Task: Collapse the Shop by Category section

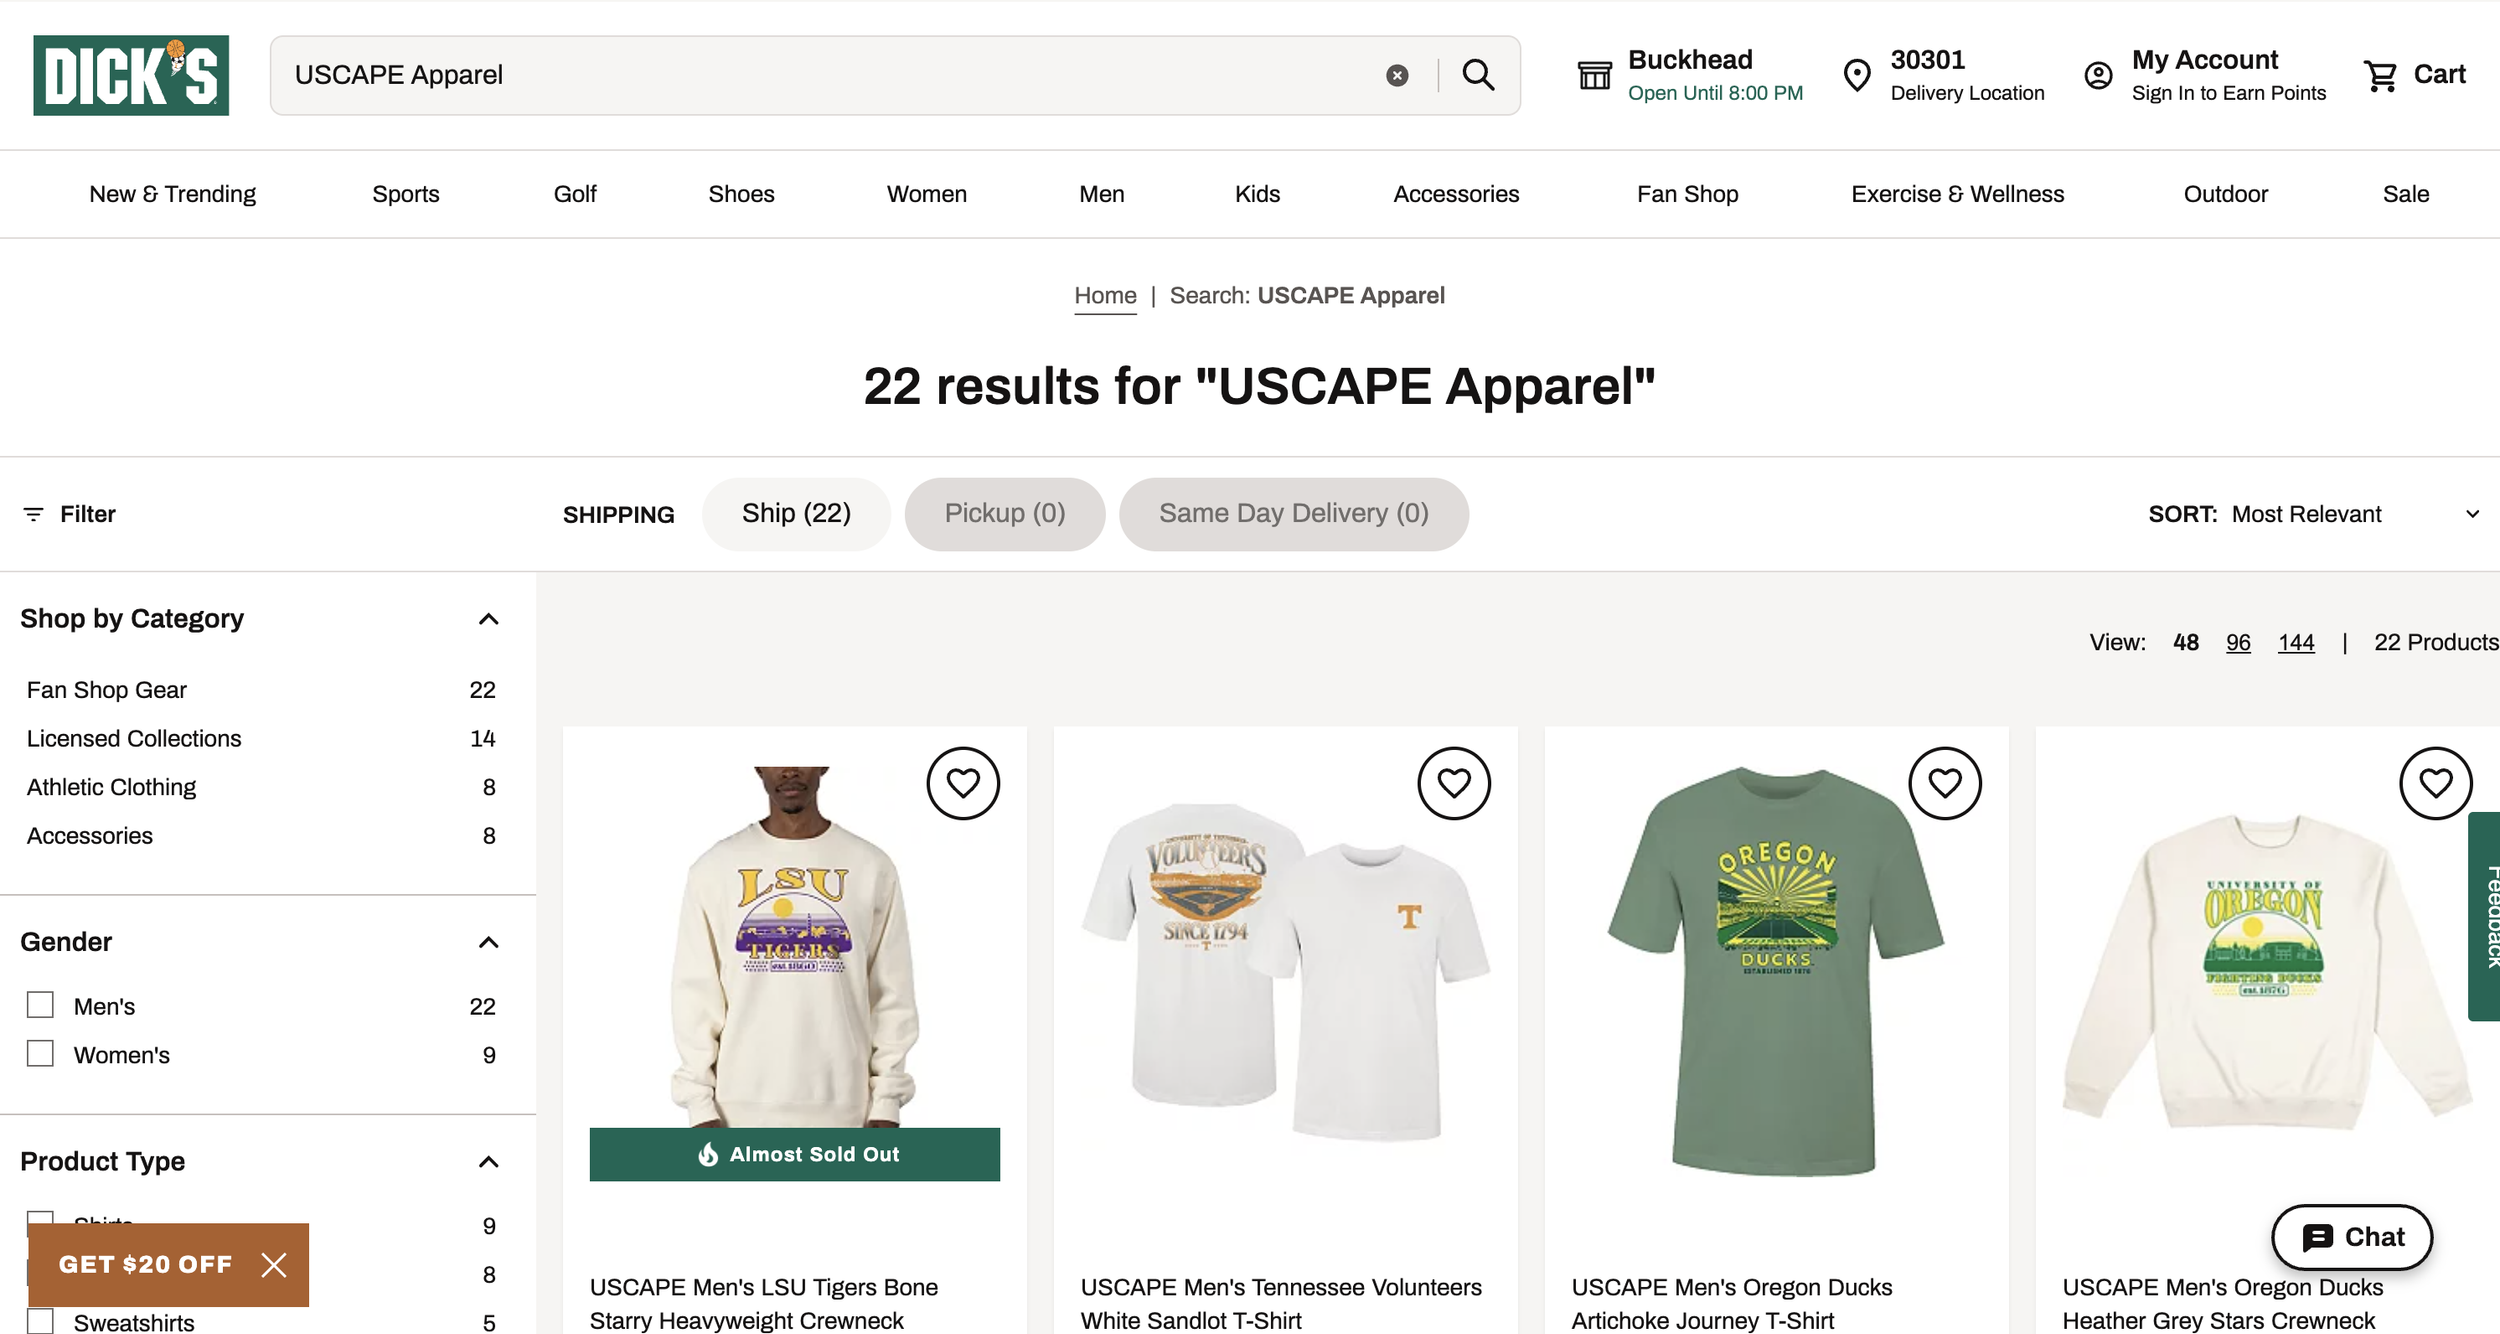Action: 488,619
